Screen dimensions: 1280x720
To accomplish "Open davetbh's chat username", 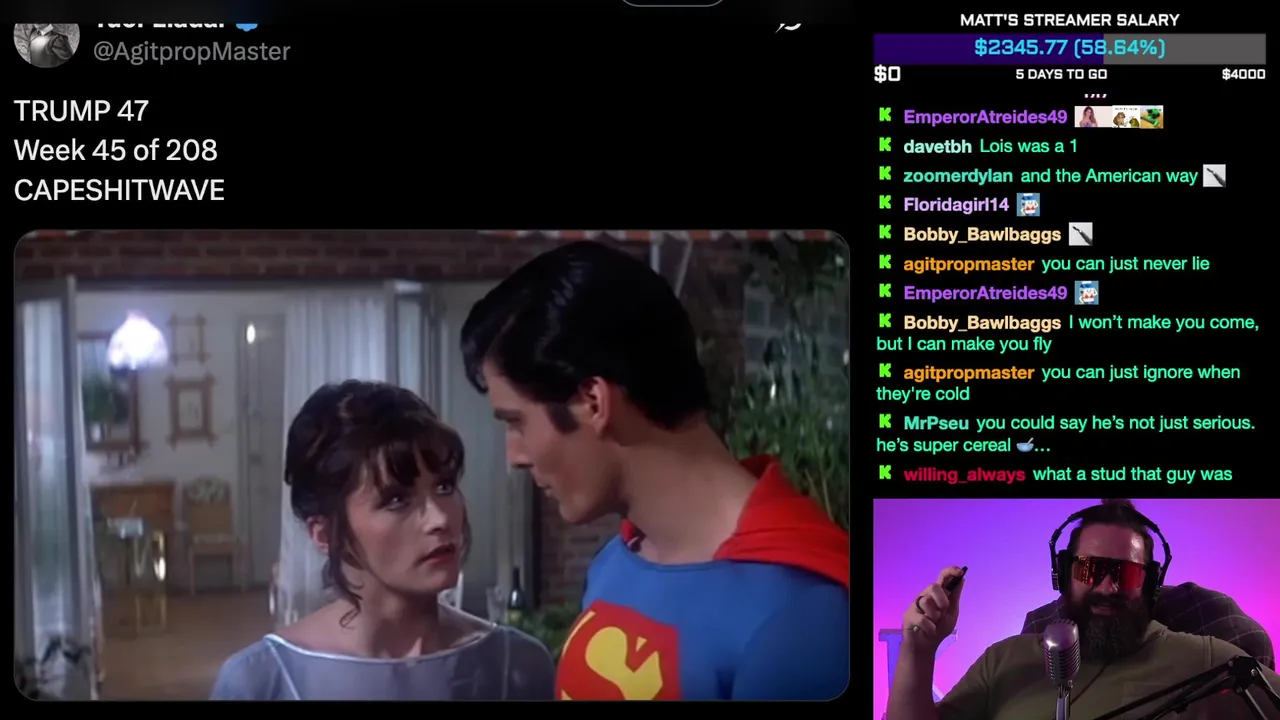I will point(937,147).
